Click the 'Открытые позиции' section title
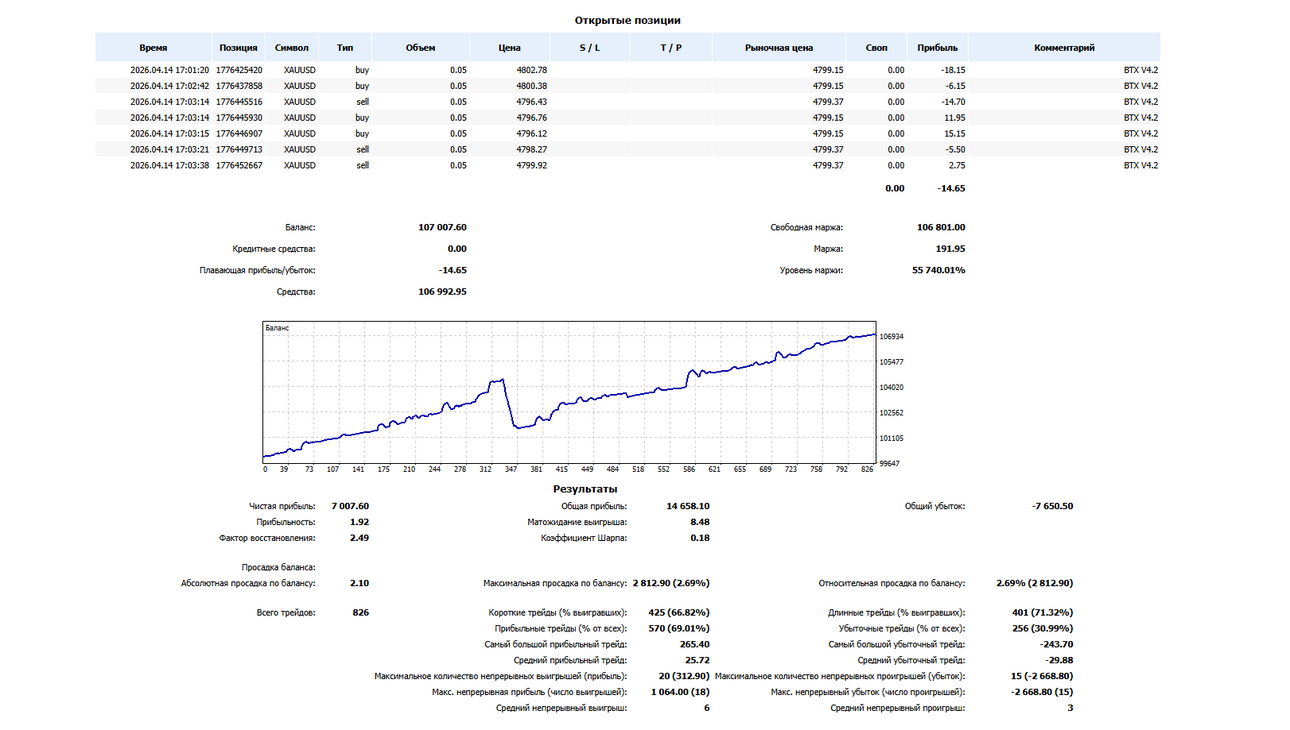Image resolution: width=1290 pixels, height=730 pixels. 628,20
